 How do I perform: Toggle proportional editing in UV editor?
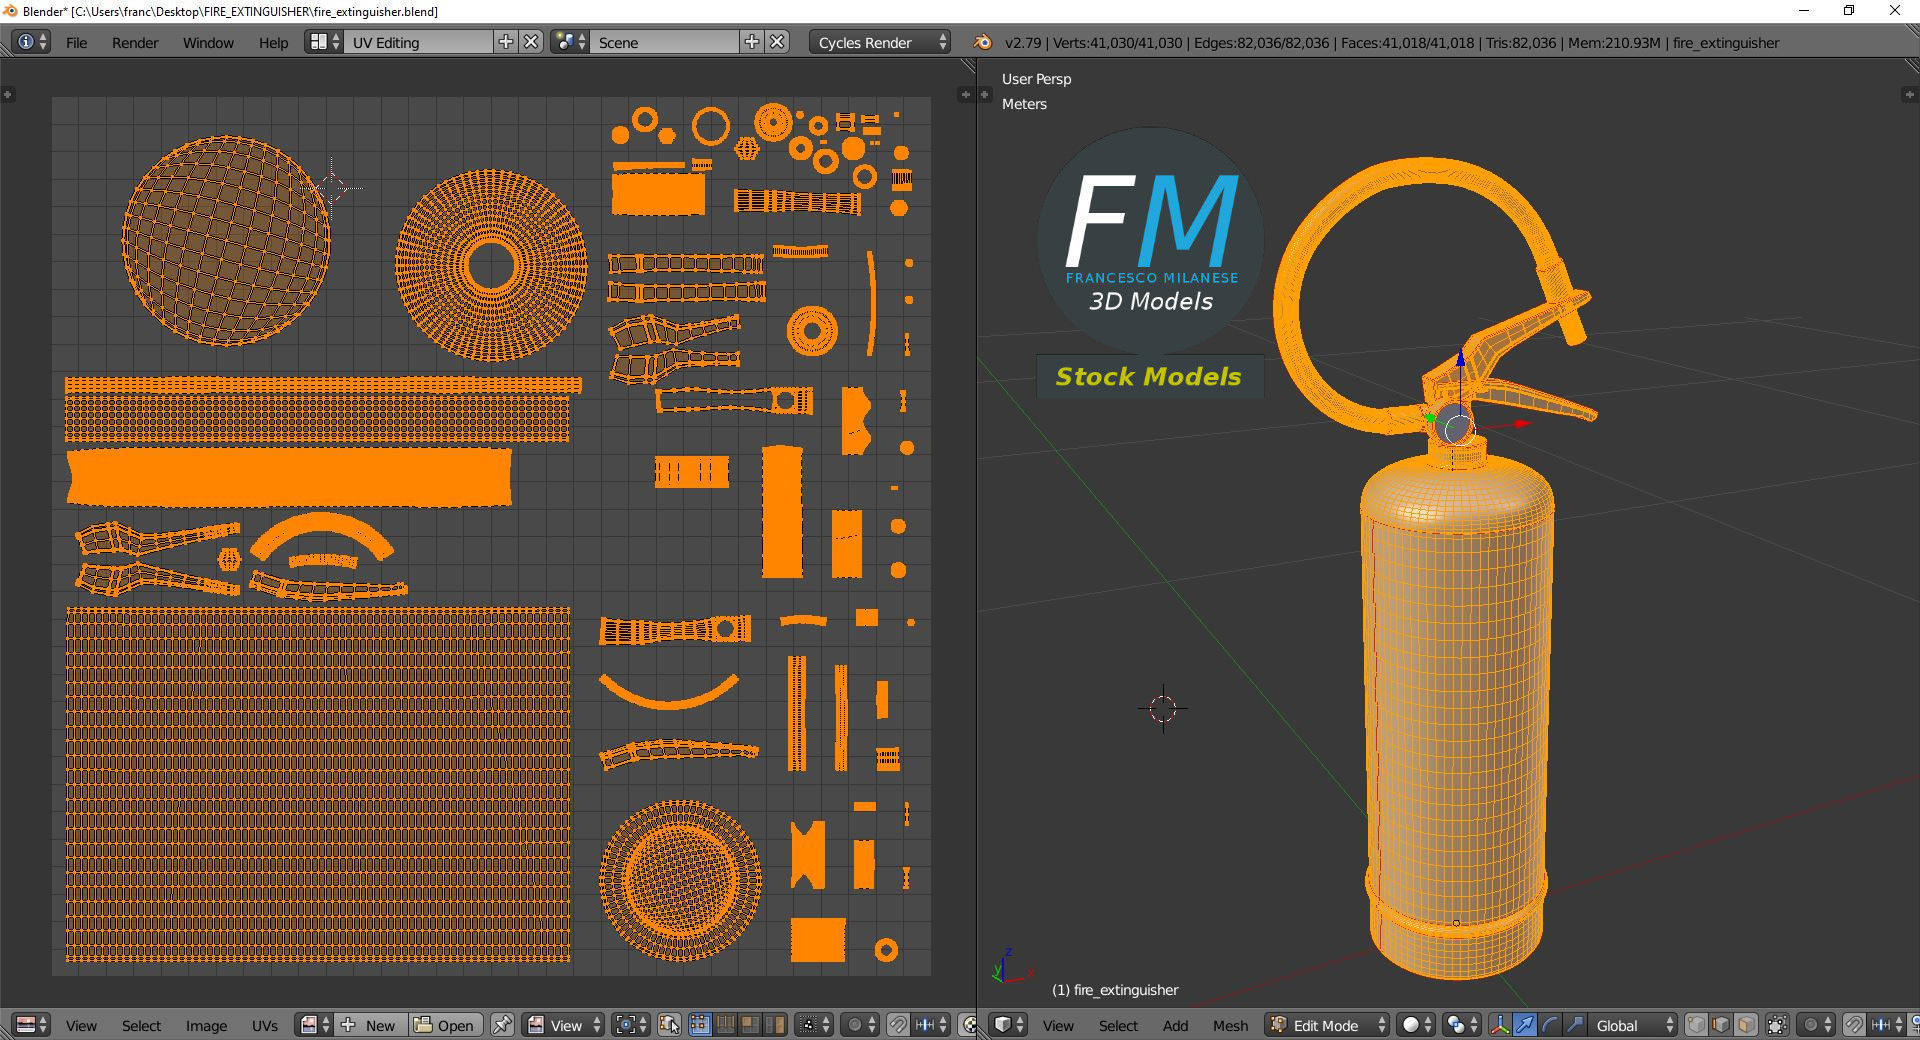[860, 1025]
